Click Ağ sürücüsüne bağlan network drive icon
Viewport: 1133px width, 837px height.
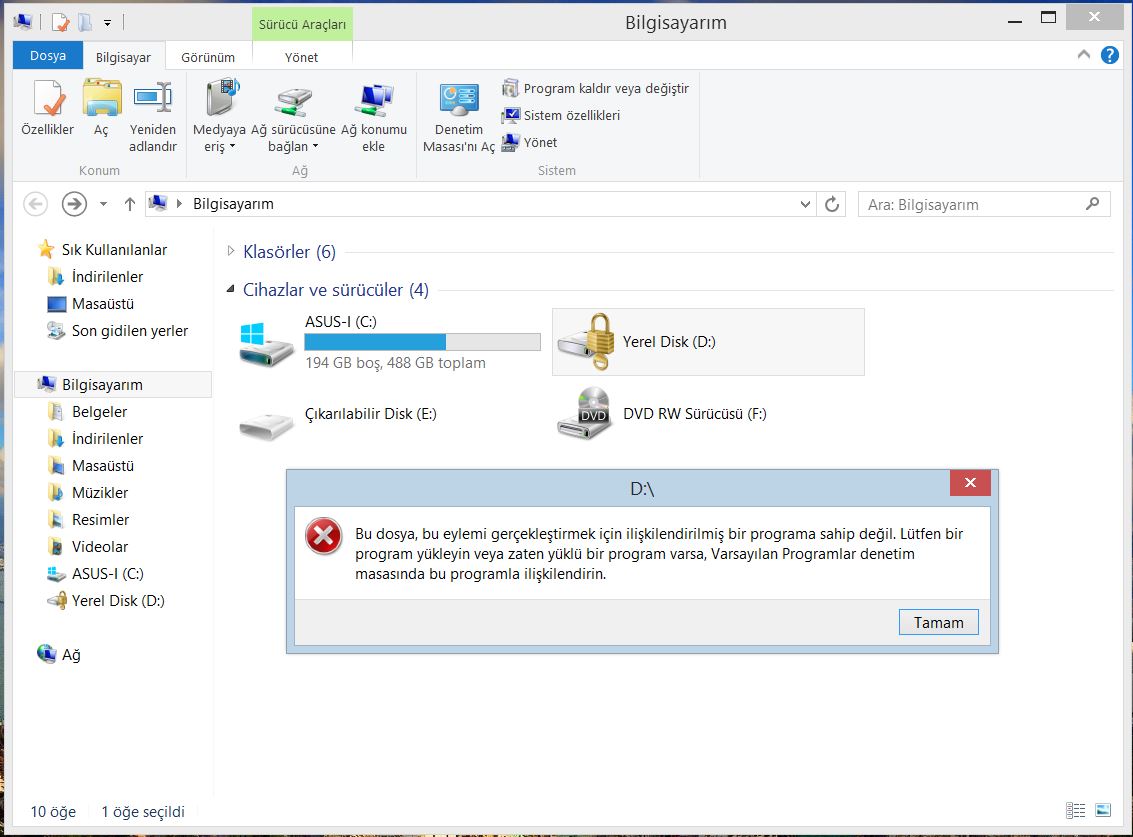click(293, 101)
